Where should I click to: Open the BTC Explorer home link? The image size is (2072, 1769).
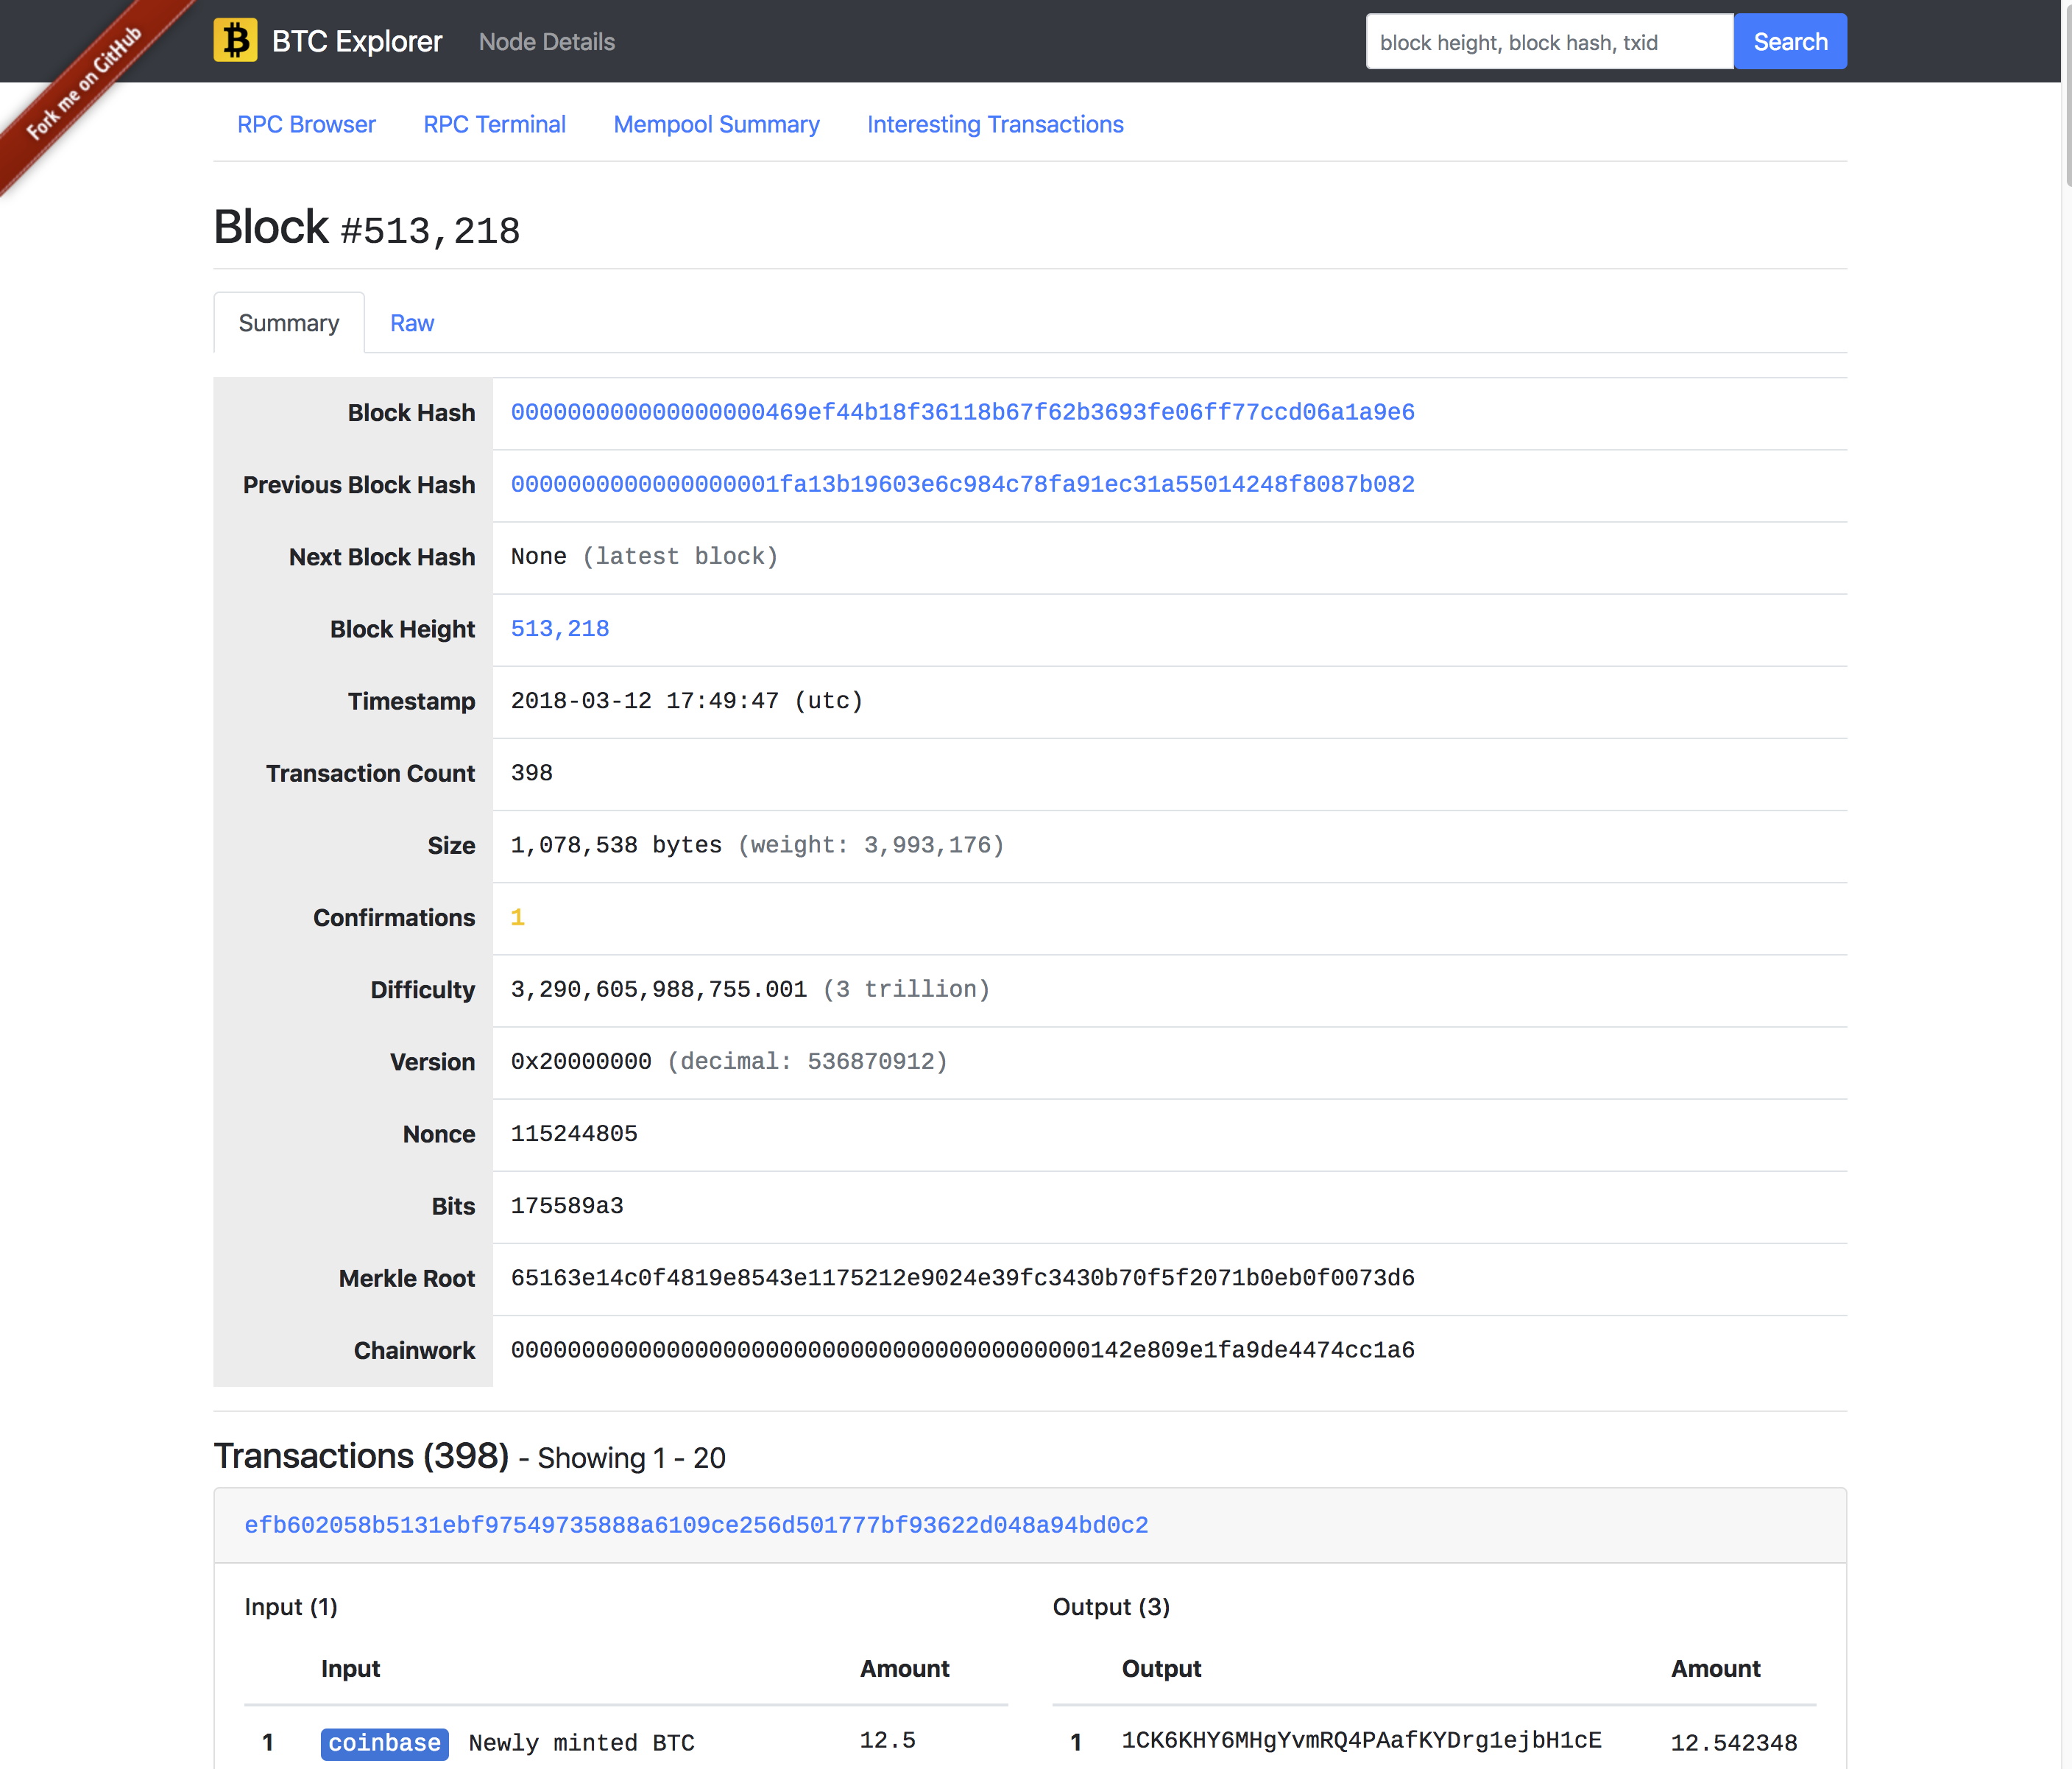pos(356,41)
